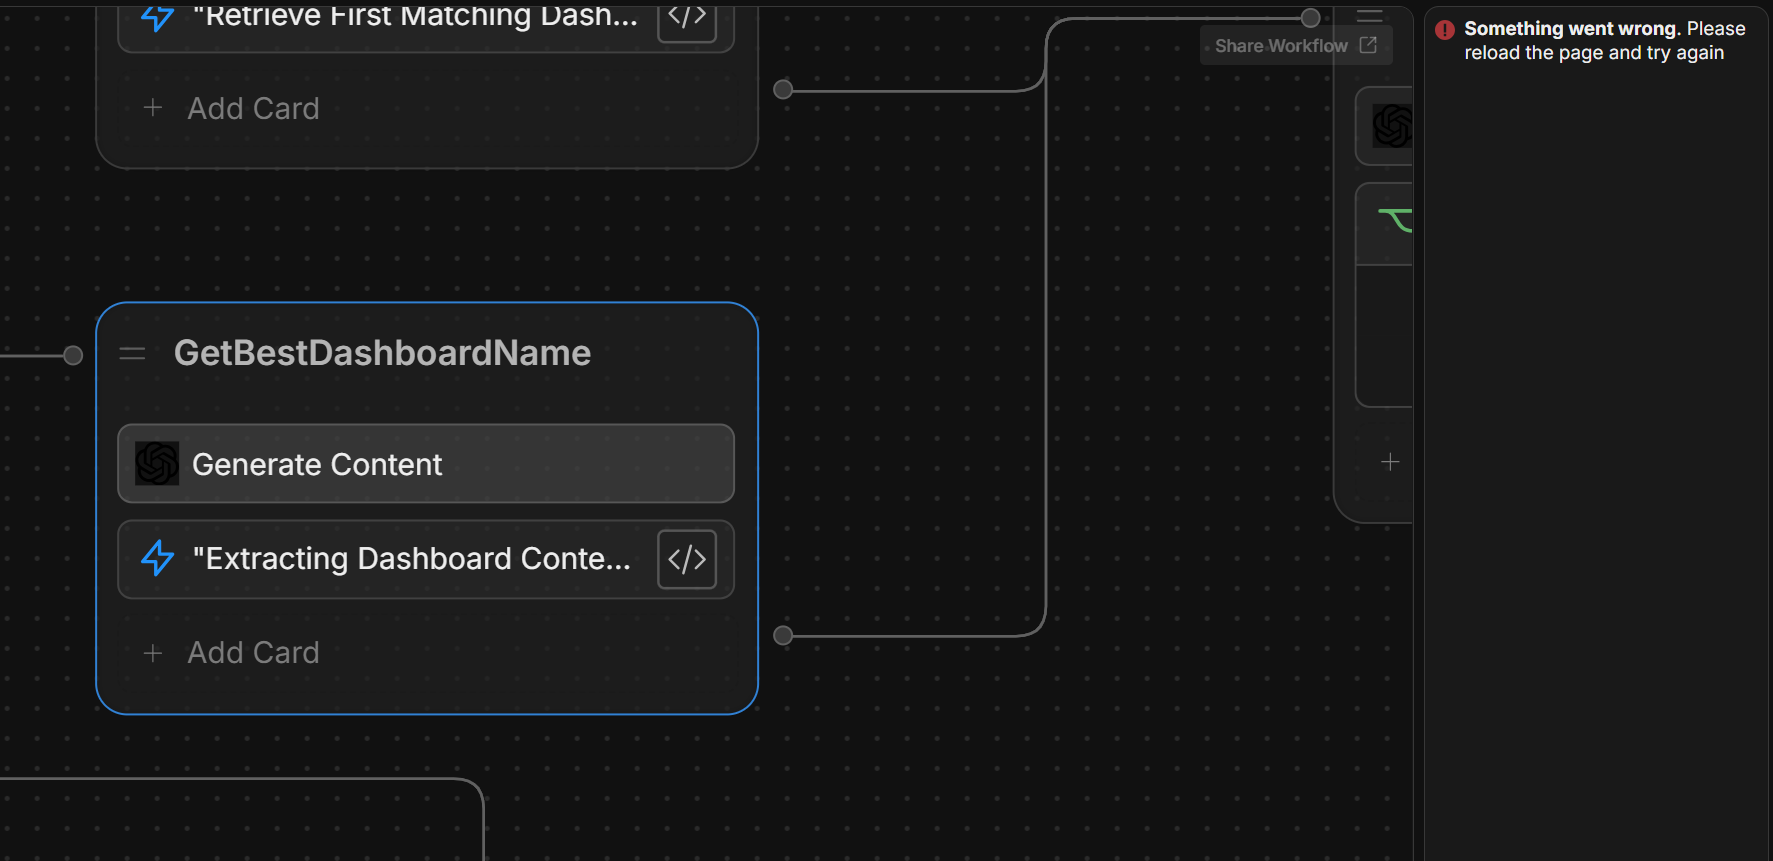Click the red error alert icon
Viewport: 1773px width, 861px height.
(1444, 30)
